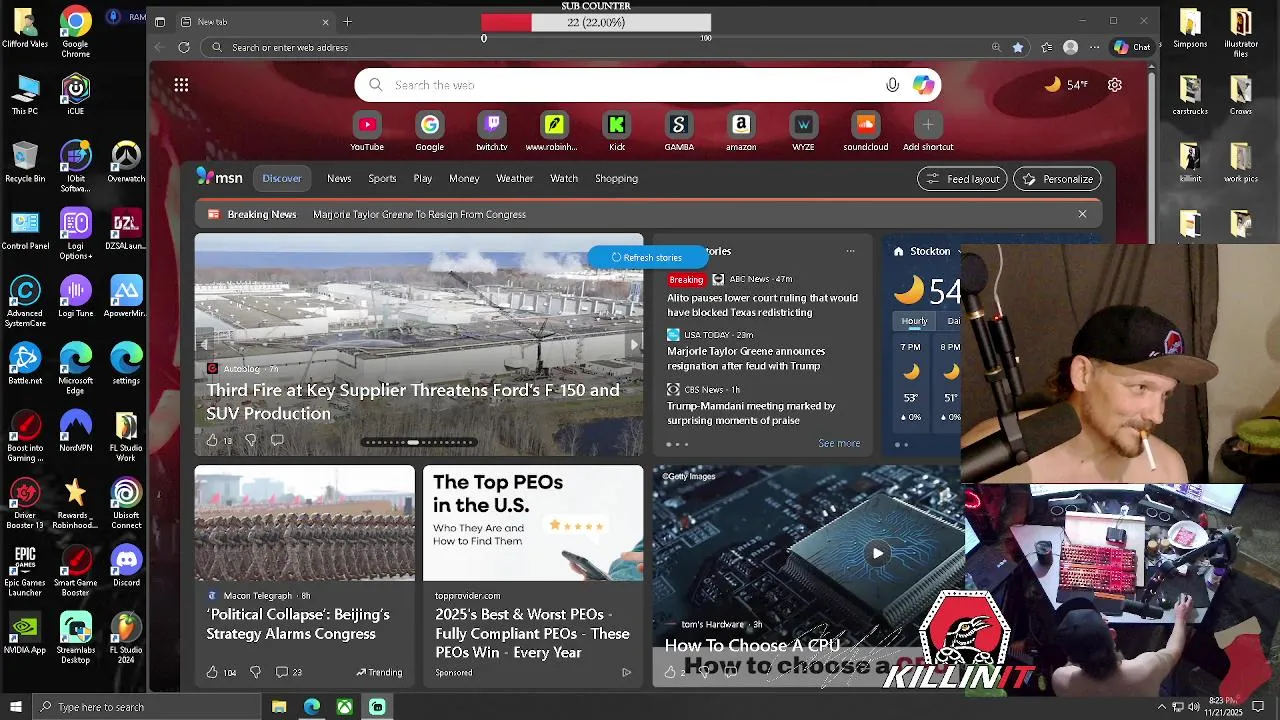This screenshot has width=1280, height=720.
Task: Open the Top PEOs sponsored card
Action: click(x=532, y=575)
